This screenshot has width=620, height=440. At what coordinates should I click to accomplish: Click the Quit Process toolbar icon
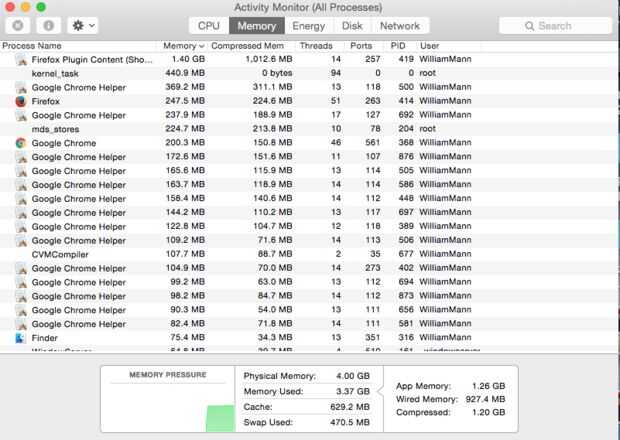[x=18, y=26]
